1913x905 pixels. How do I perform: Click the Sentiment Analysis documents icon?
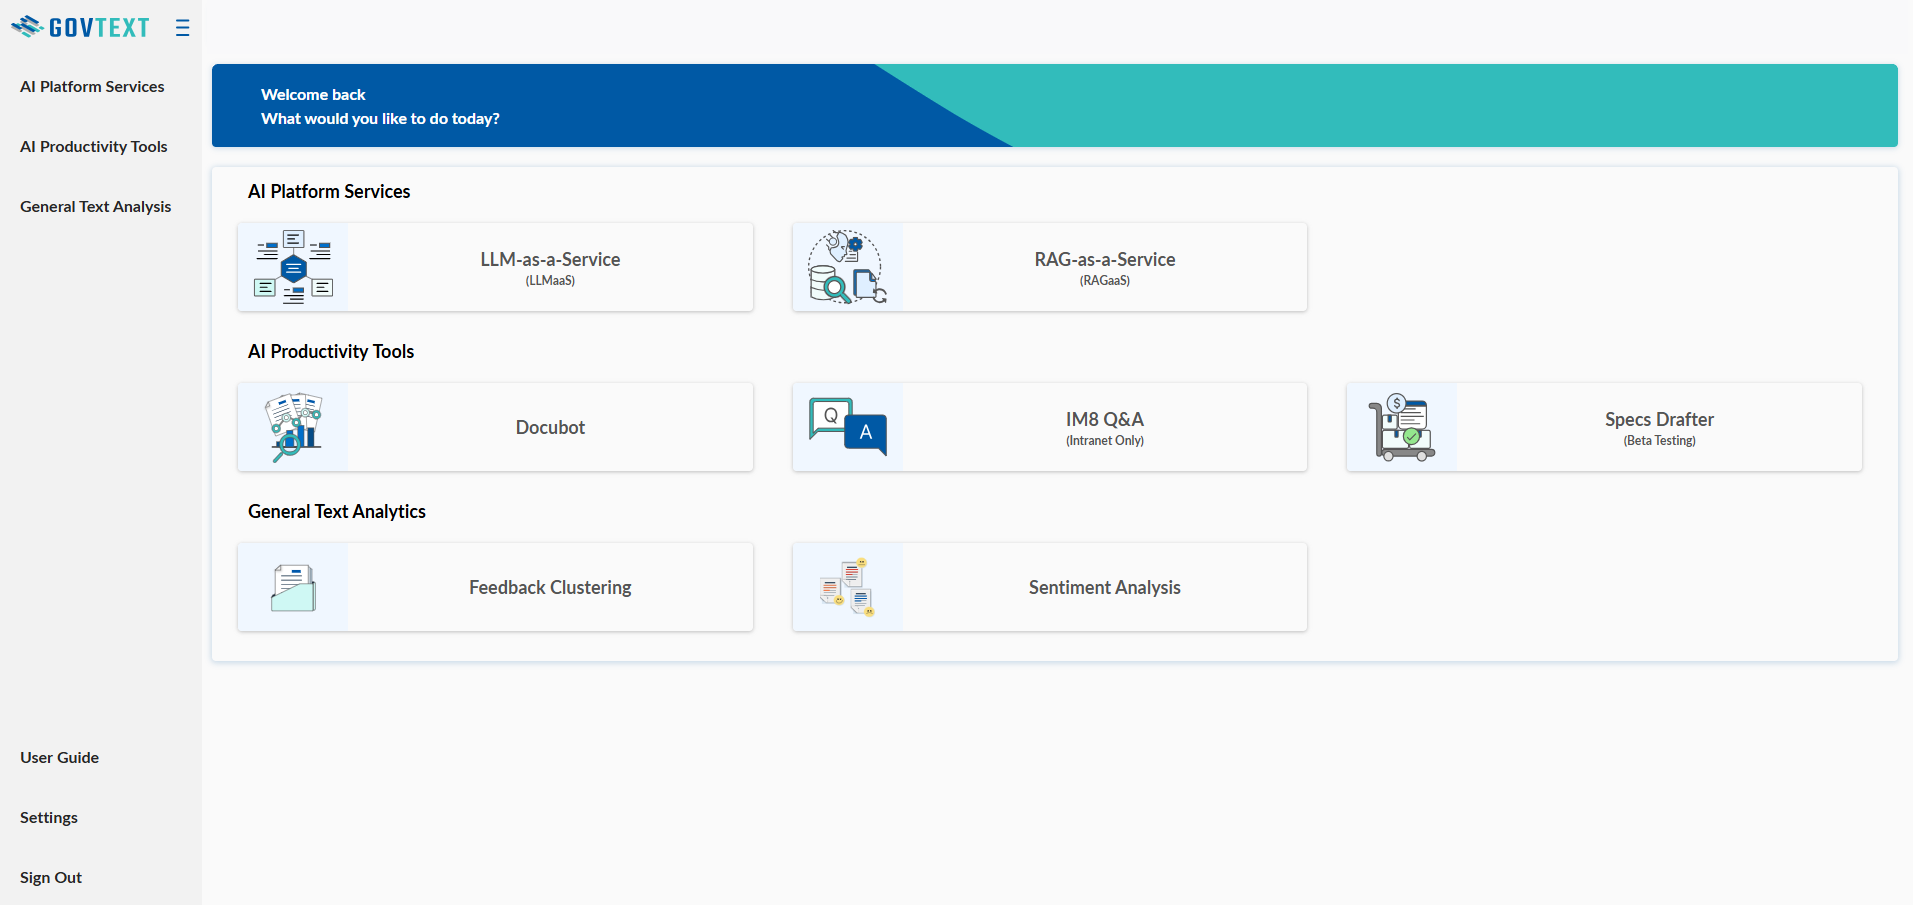[847, 587]
